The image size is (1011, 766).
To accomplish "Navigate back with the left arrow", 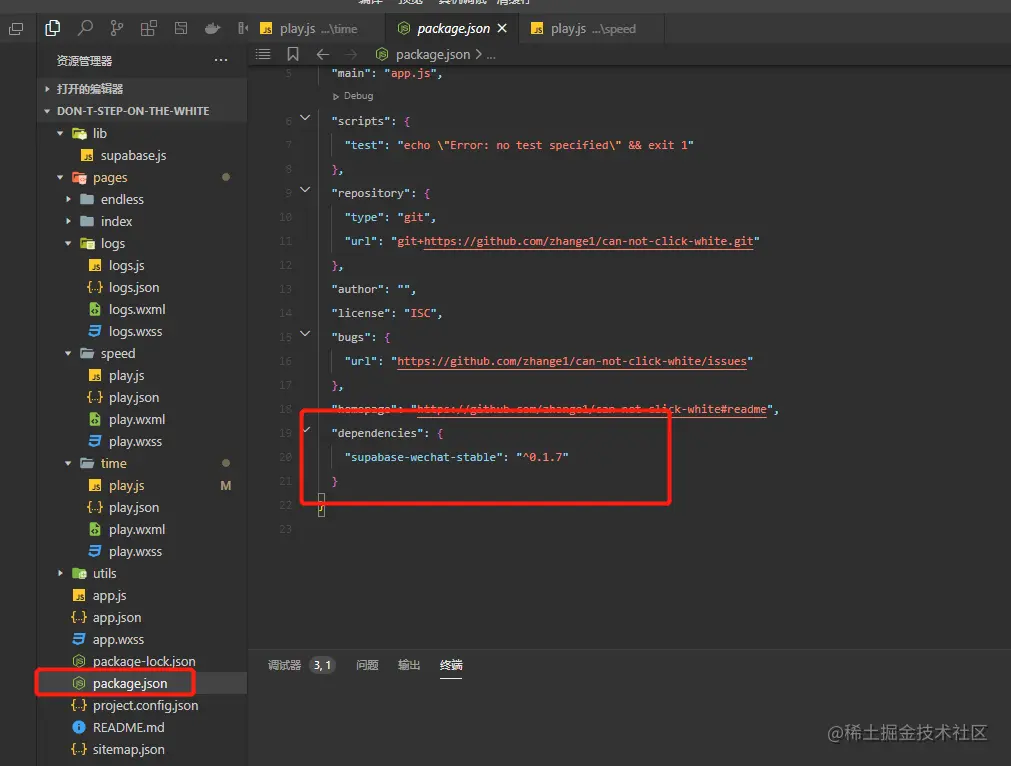I will pyautogui.click(x=322, y=54).
